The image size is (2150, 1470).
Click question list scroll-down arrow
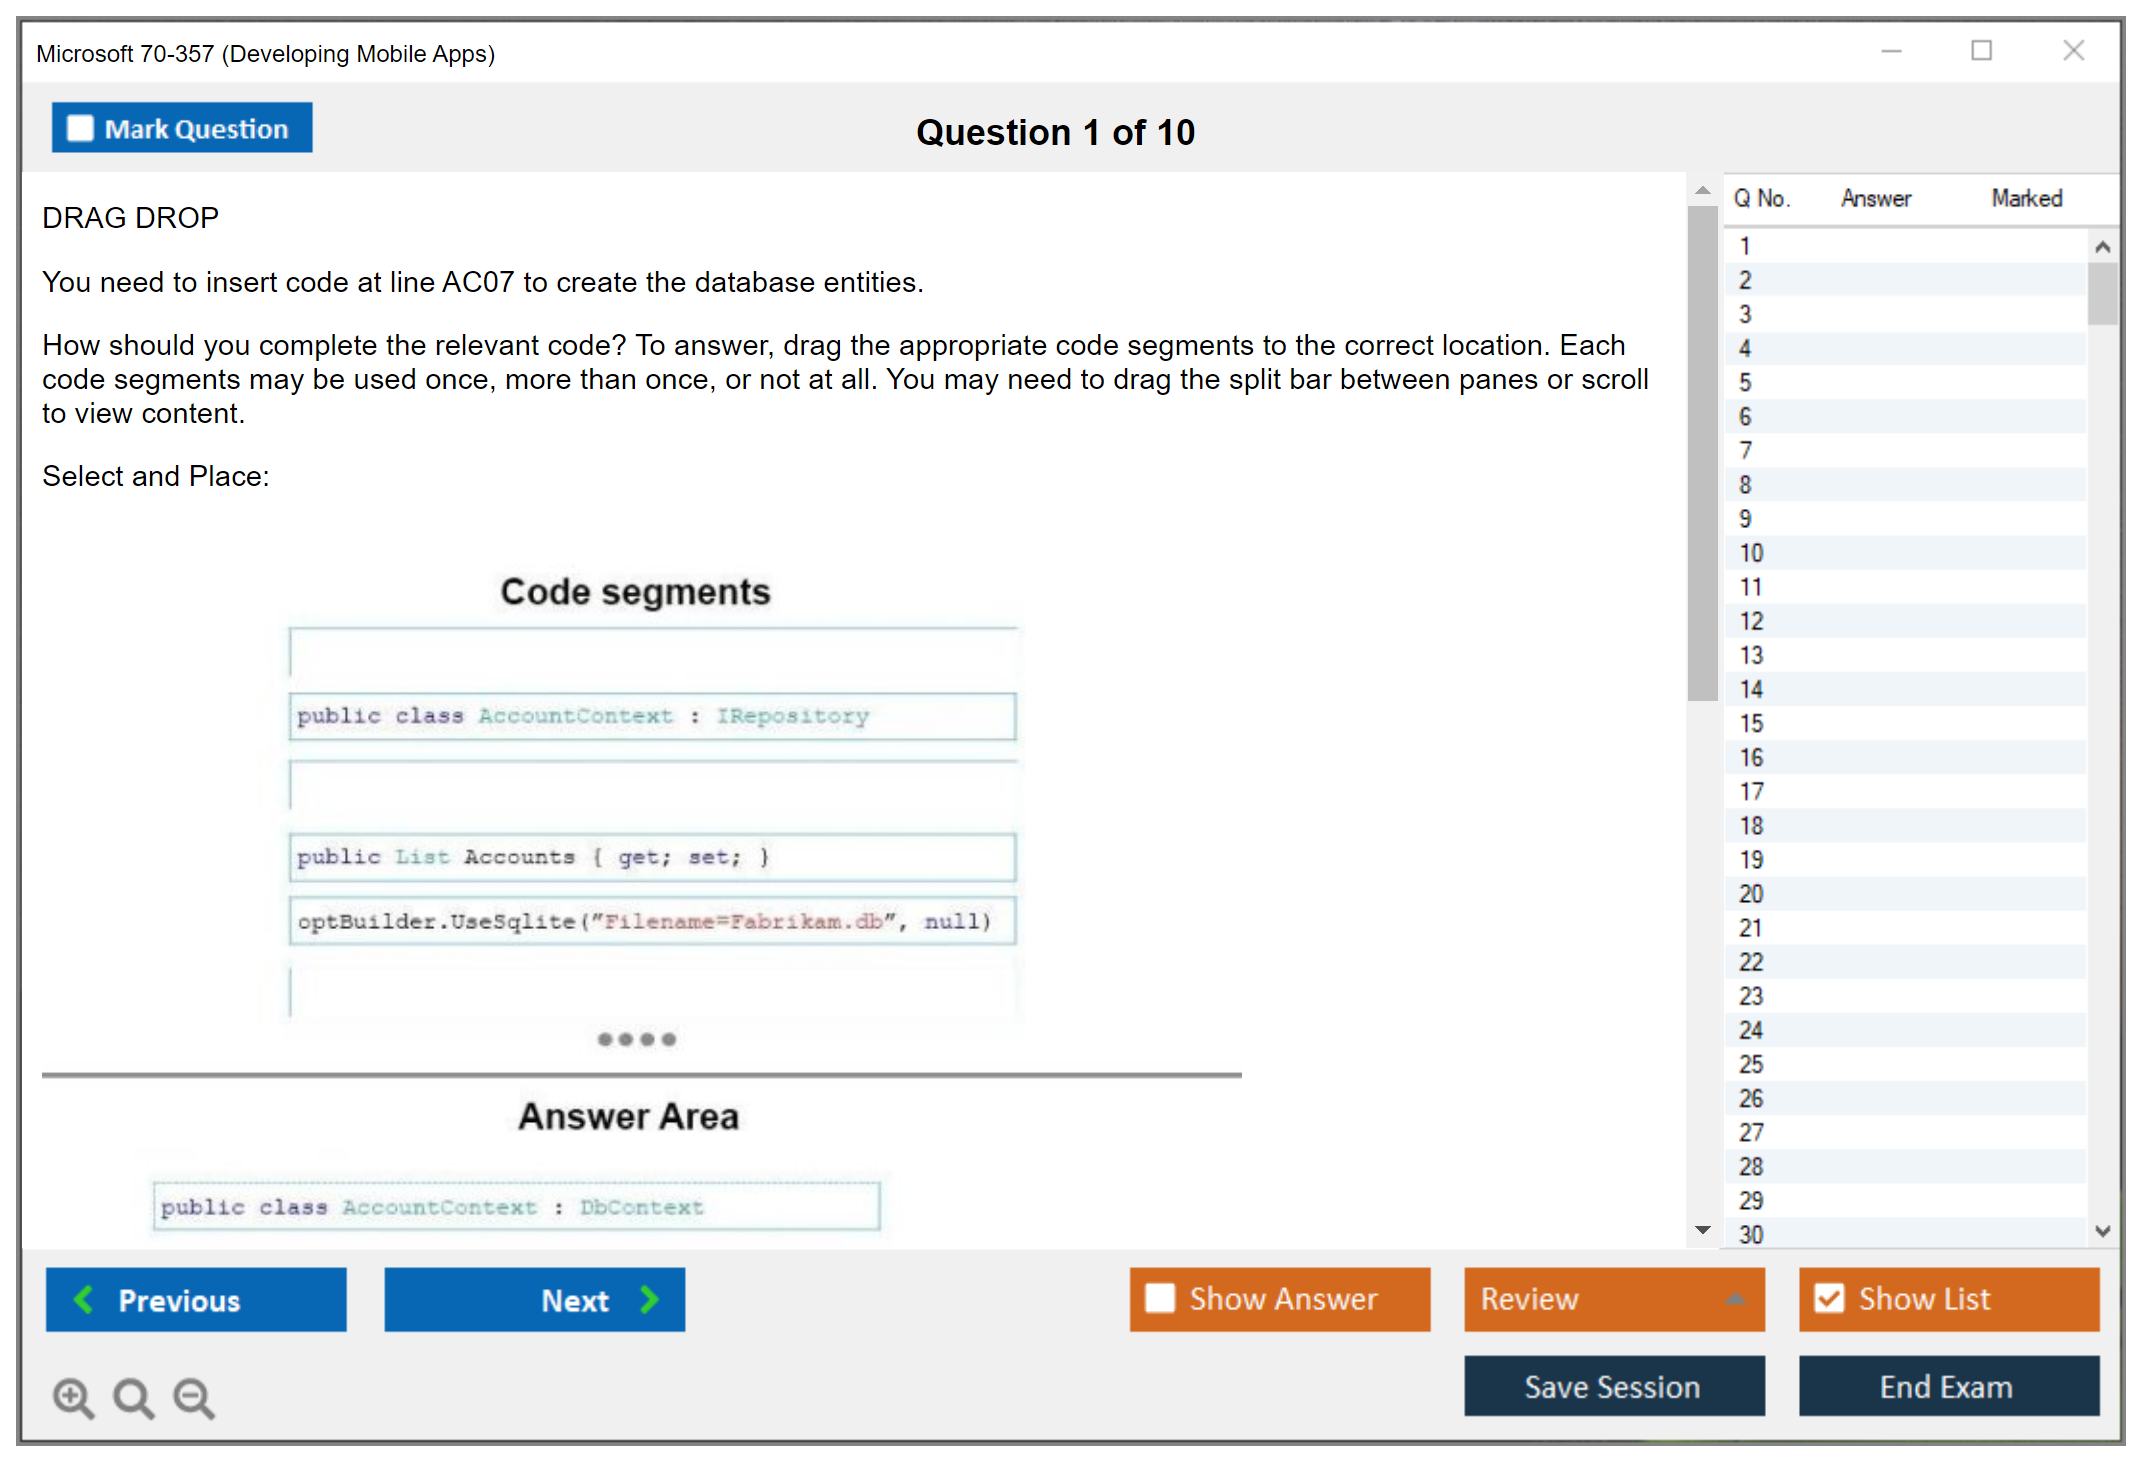pyautogui.click(x=2102, y=1231)
